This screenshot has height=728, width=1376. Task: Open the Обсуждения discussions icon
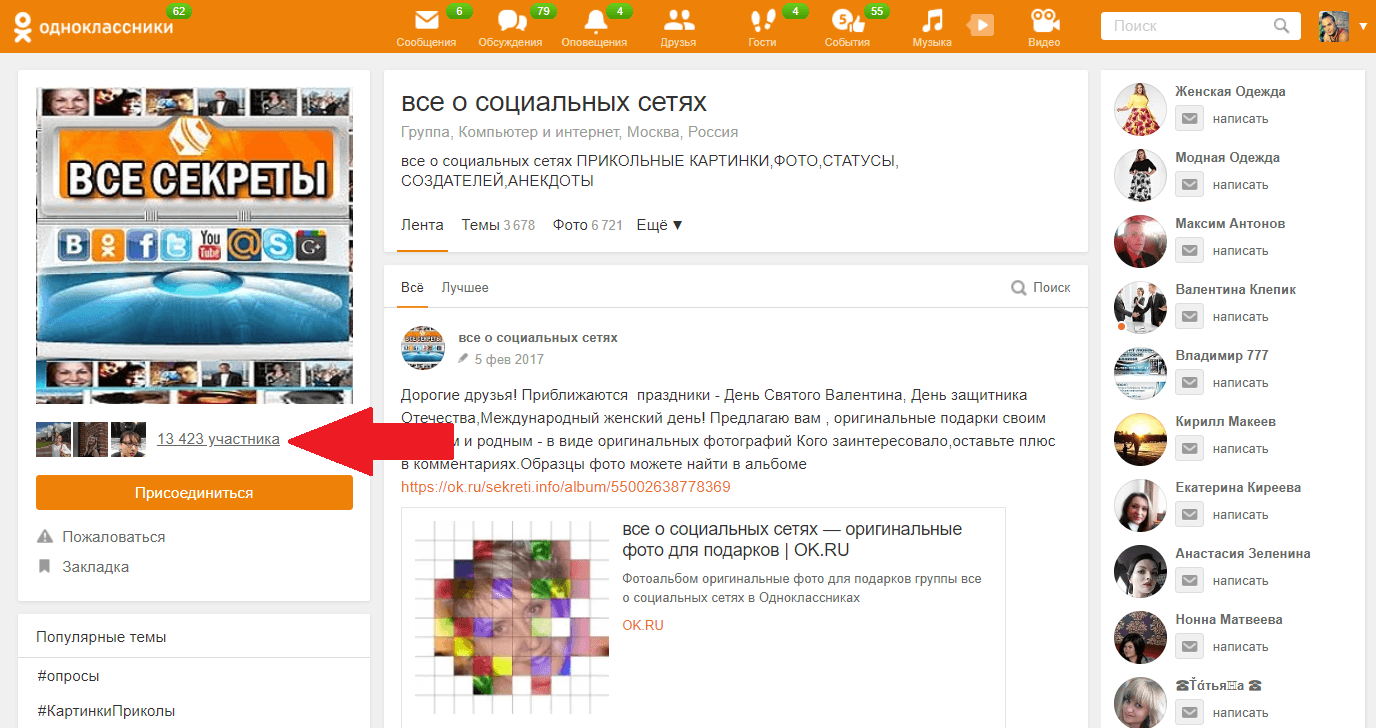coord(511,21)
